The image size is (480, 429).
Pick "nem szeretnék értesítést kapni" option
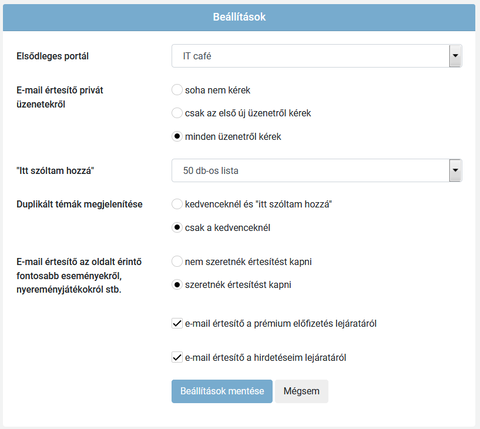[177, 262]
